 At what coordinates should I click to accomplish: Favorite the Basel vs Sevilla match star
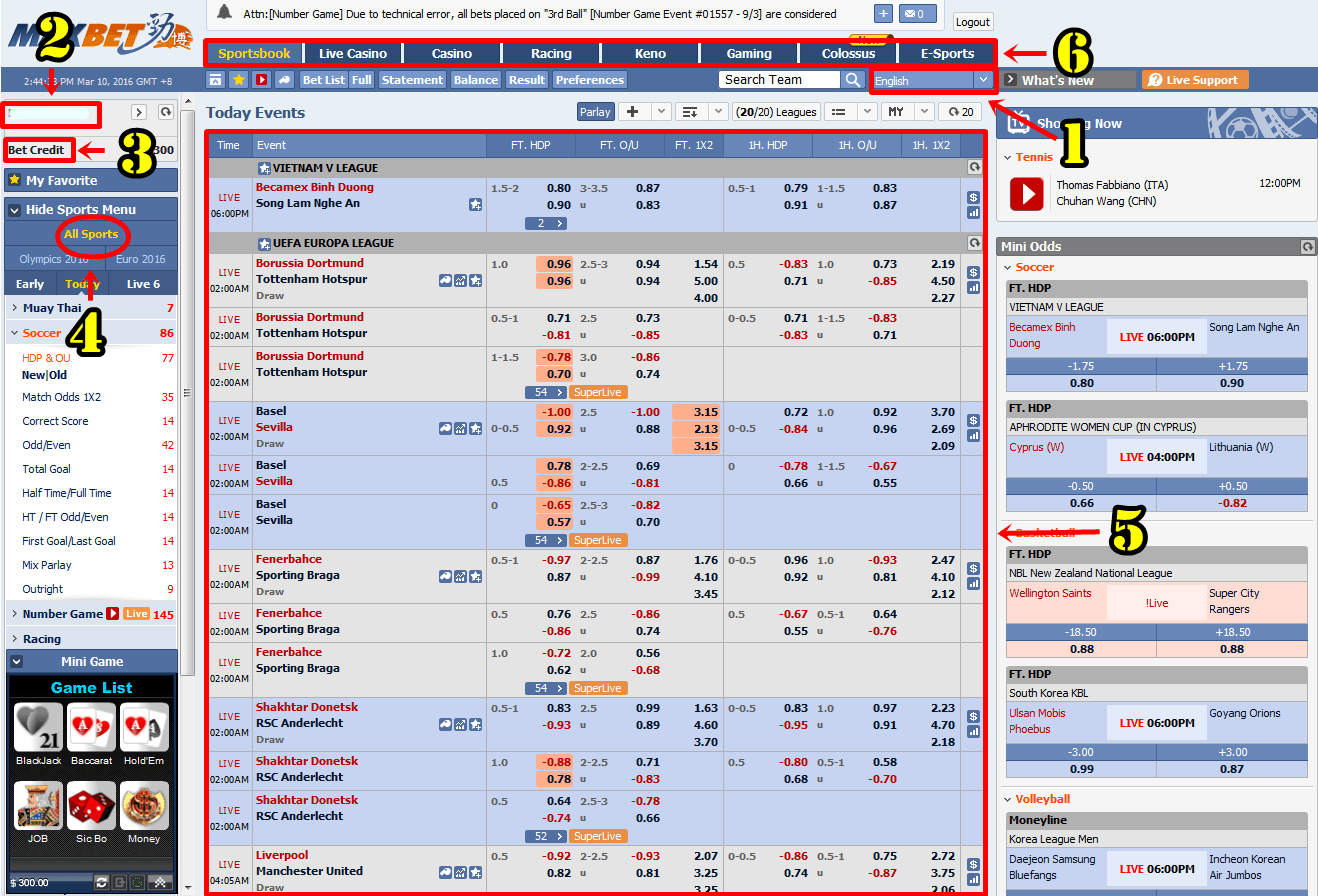click(x=476, y=428)
